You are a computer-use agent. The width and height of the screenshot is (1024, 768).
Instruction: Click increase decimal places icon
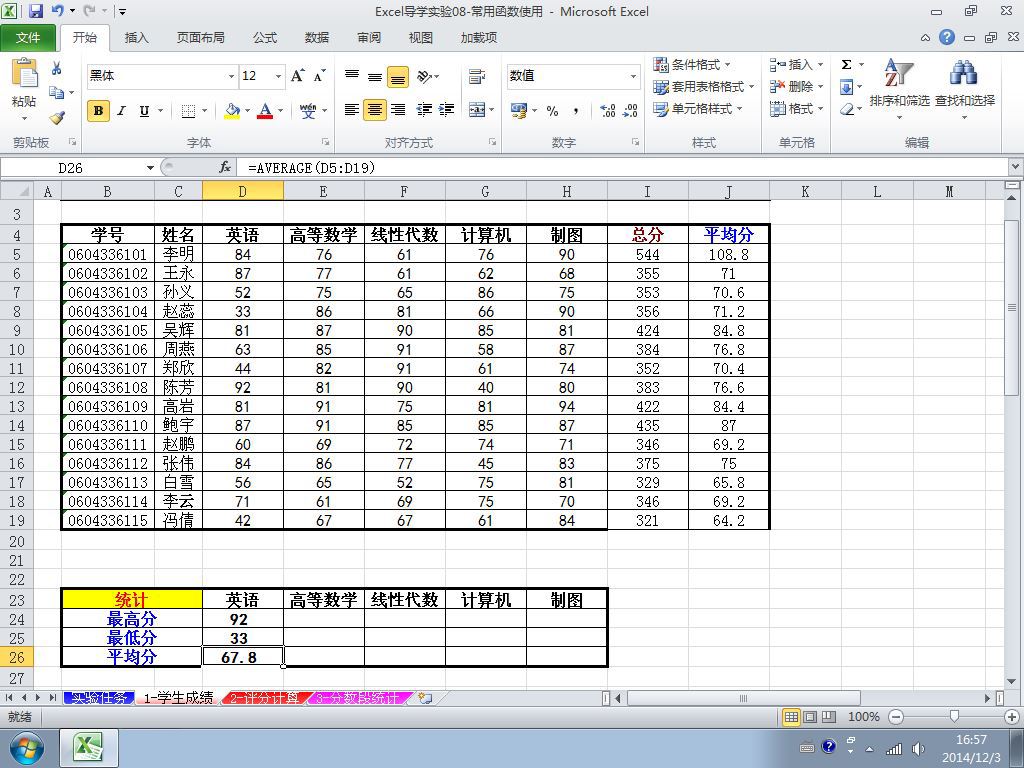607,110
